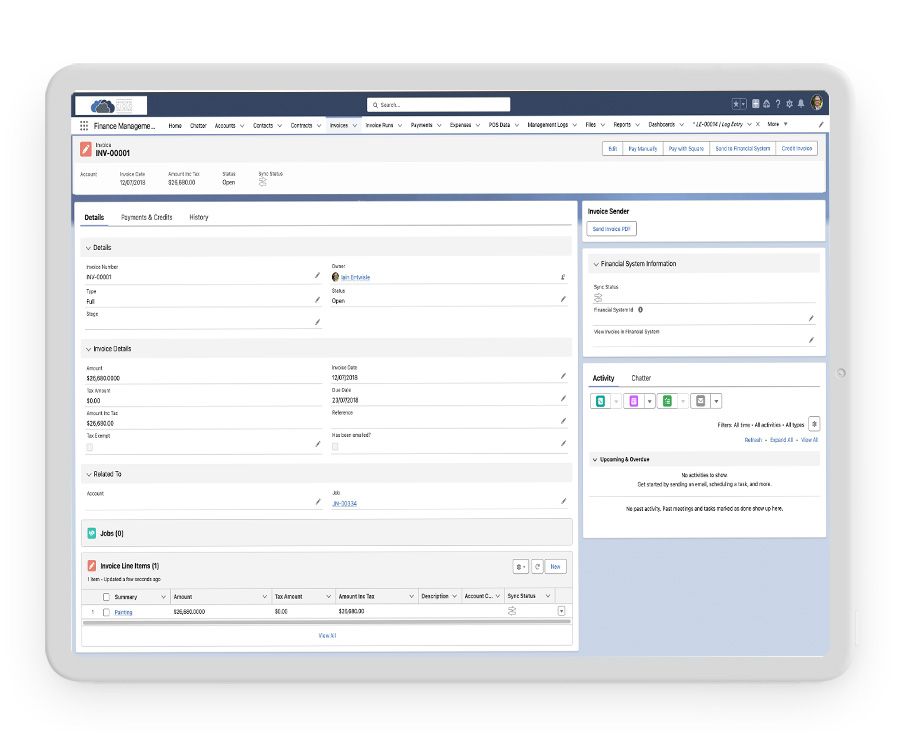
Task: Refresh the Invoice Line Items list
Action: coord(537,566)
